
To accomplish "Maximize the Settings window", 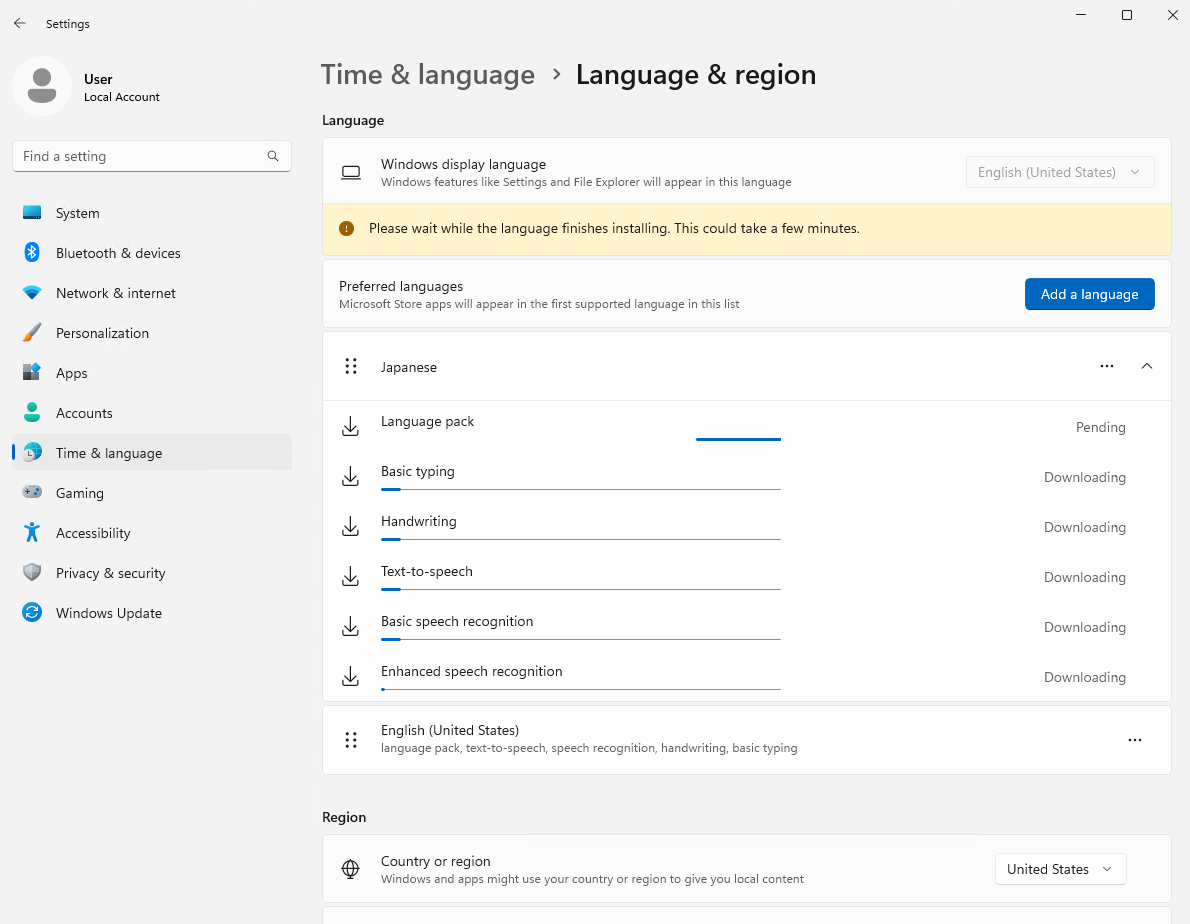I will pyautogui.click(x=1126, y=15).
